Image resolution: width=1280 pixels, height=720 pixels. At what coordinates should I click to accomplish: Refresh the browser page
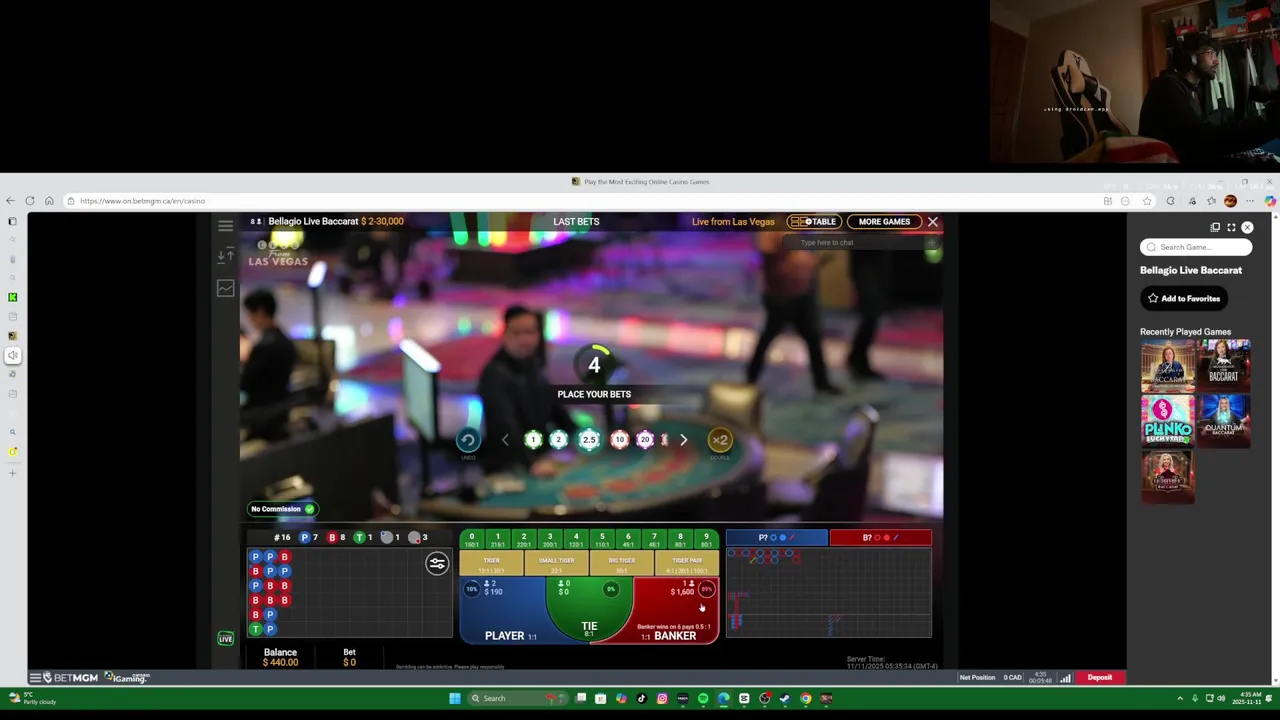(x=29, y=201)
